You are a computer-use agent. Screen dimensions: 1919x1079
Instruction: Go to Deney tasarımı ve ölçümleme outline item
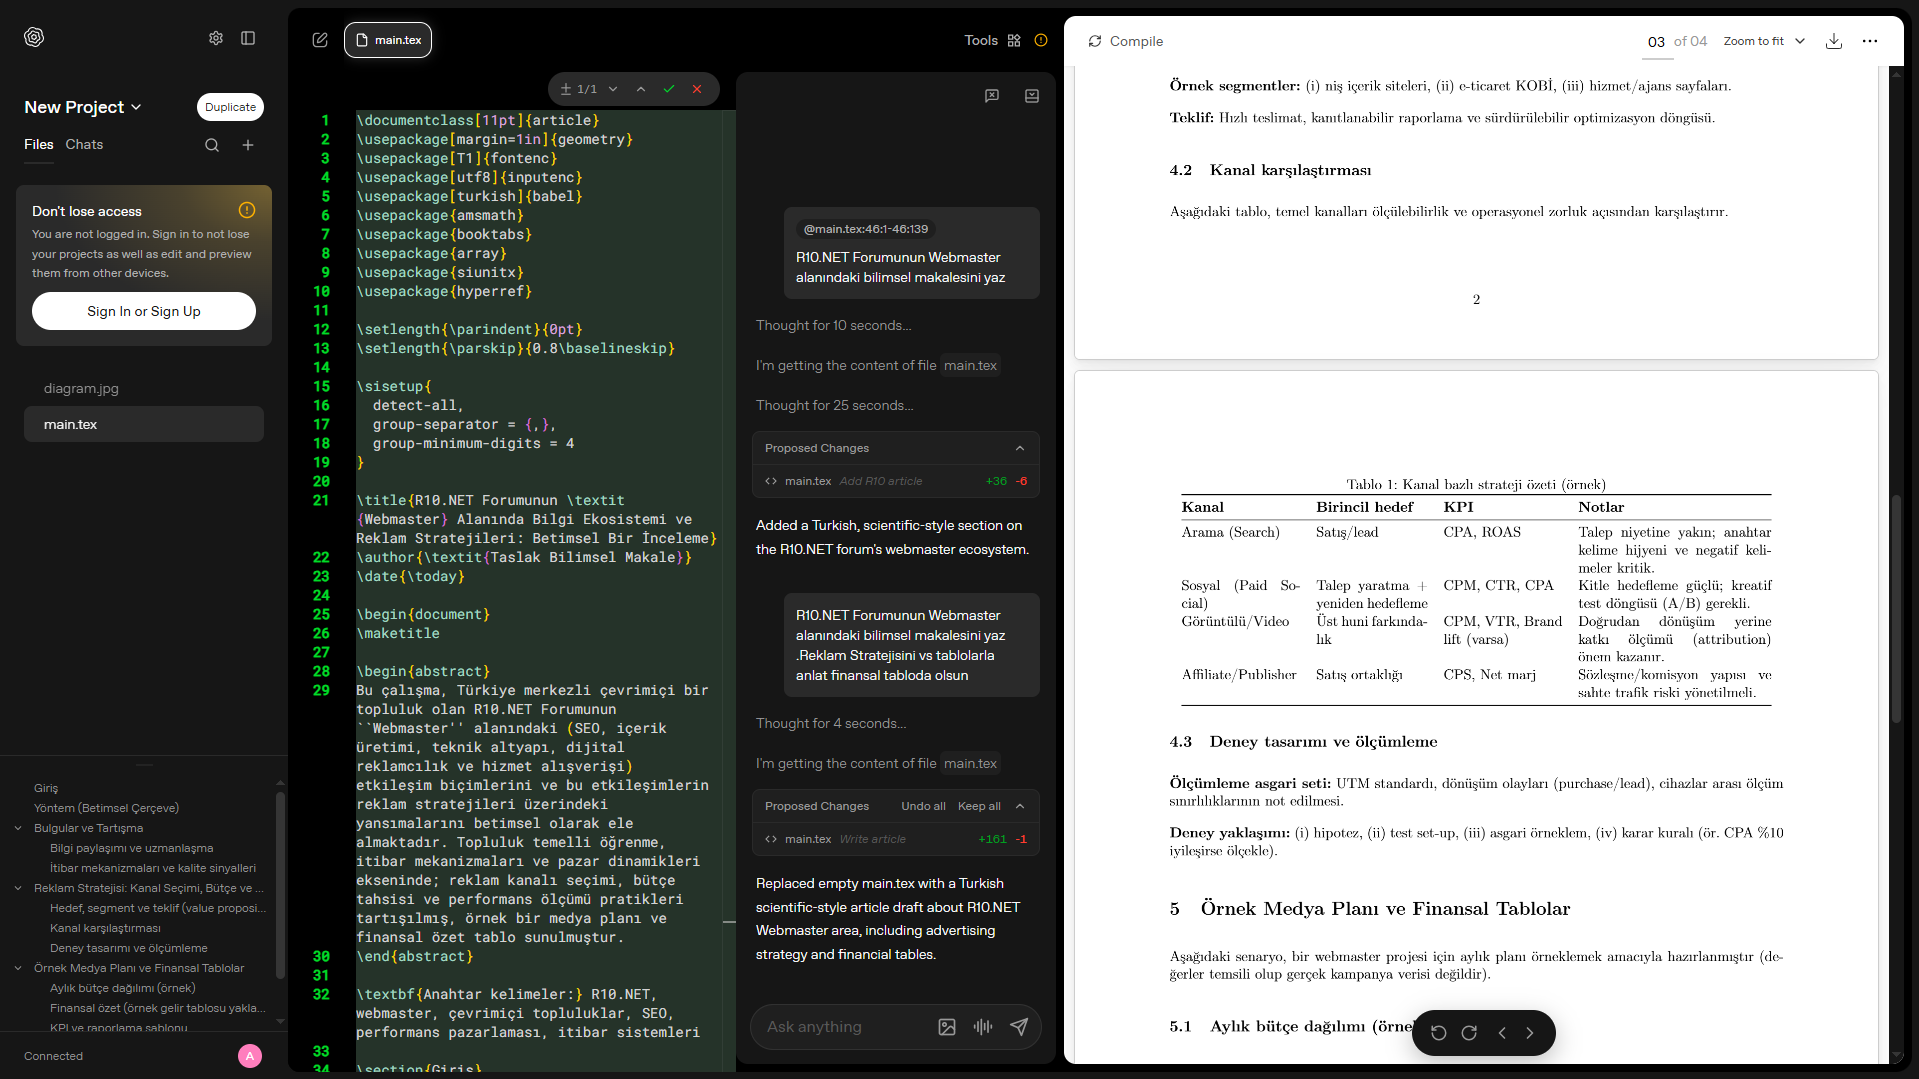[x=129, y=948]
